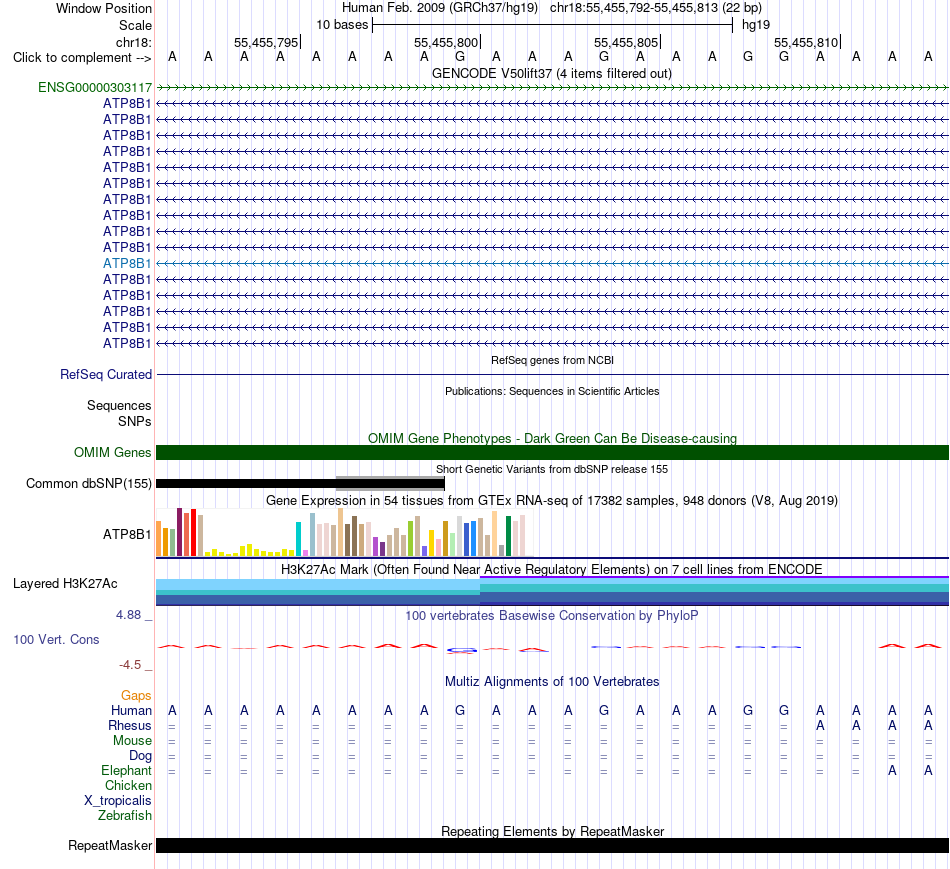Click the OMIM Genes track label

pos(113,452)
